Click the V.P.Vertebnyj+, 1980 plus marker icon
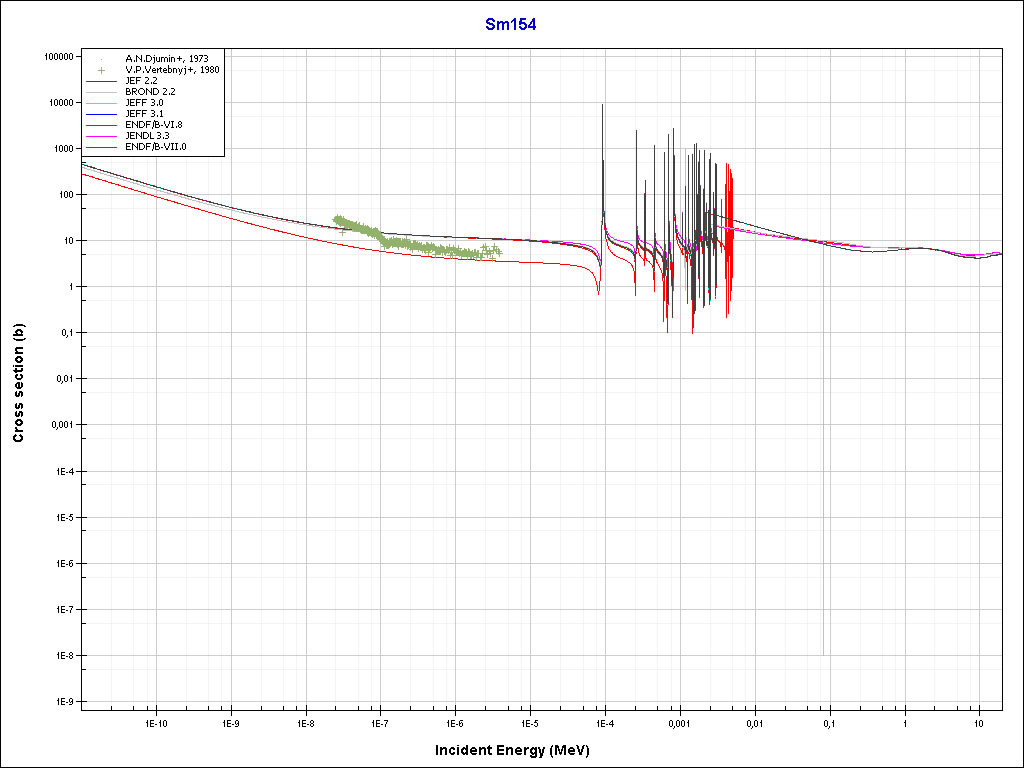 click(x=101, y=70)
